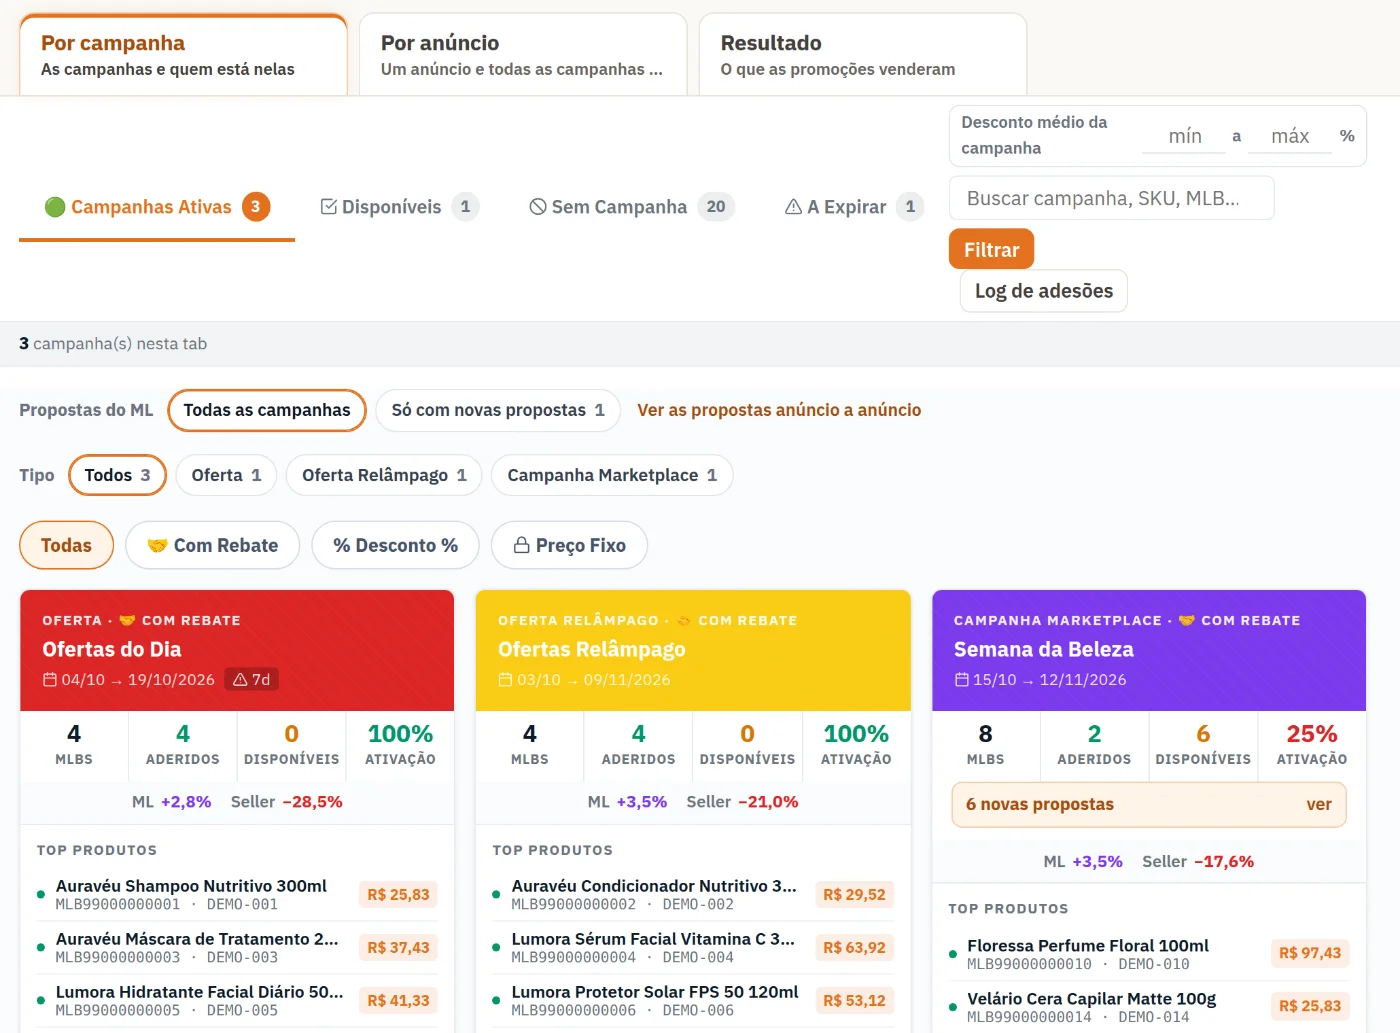This screenshot has height=1033, width=1400.
Task: Click the R$ 63,92 price badge
Action: point(854,948)
